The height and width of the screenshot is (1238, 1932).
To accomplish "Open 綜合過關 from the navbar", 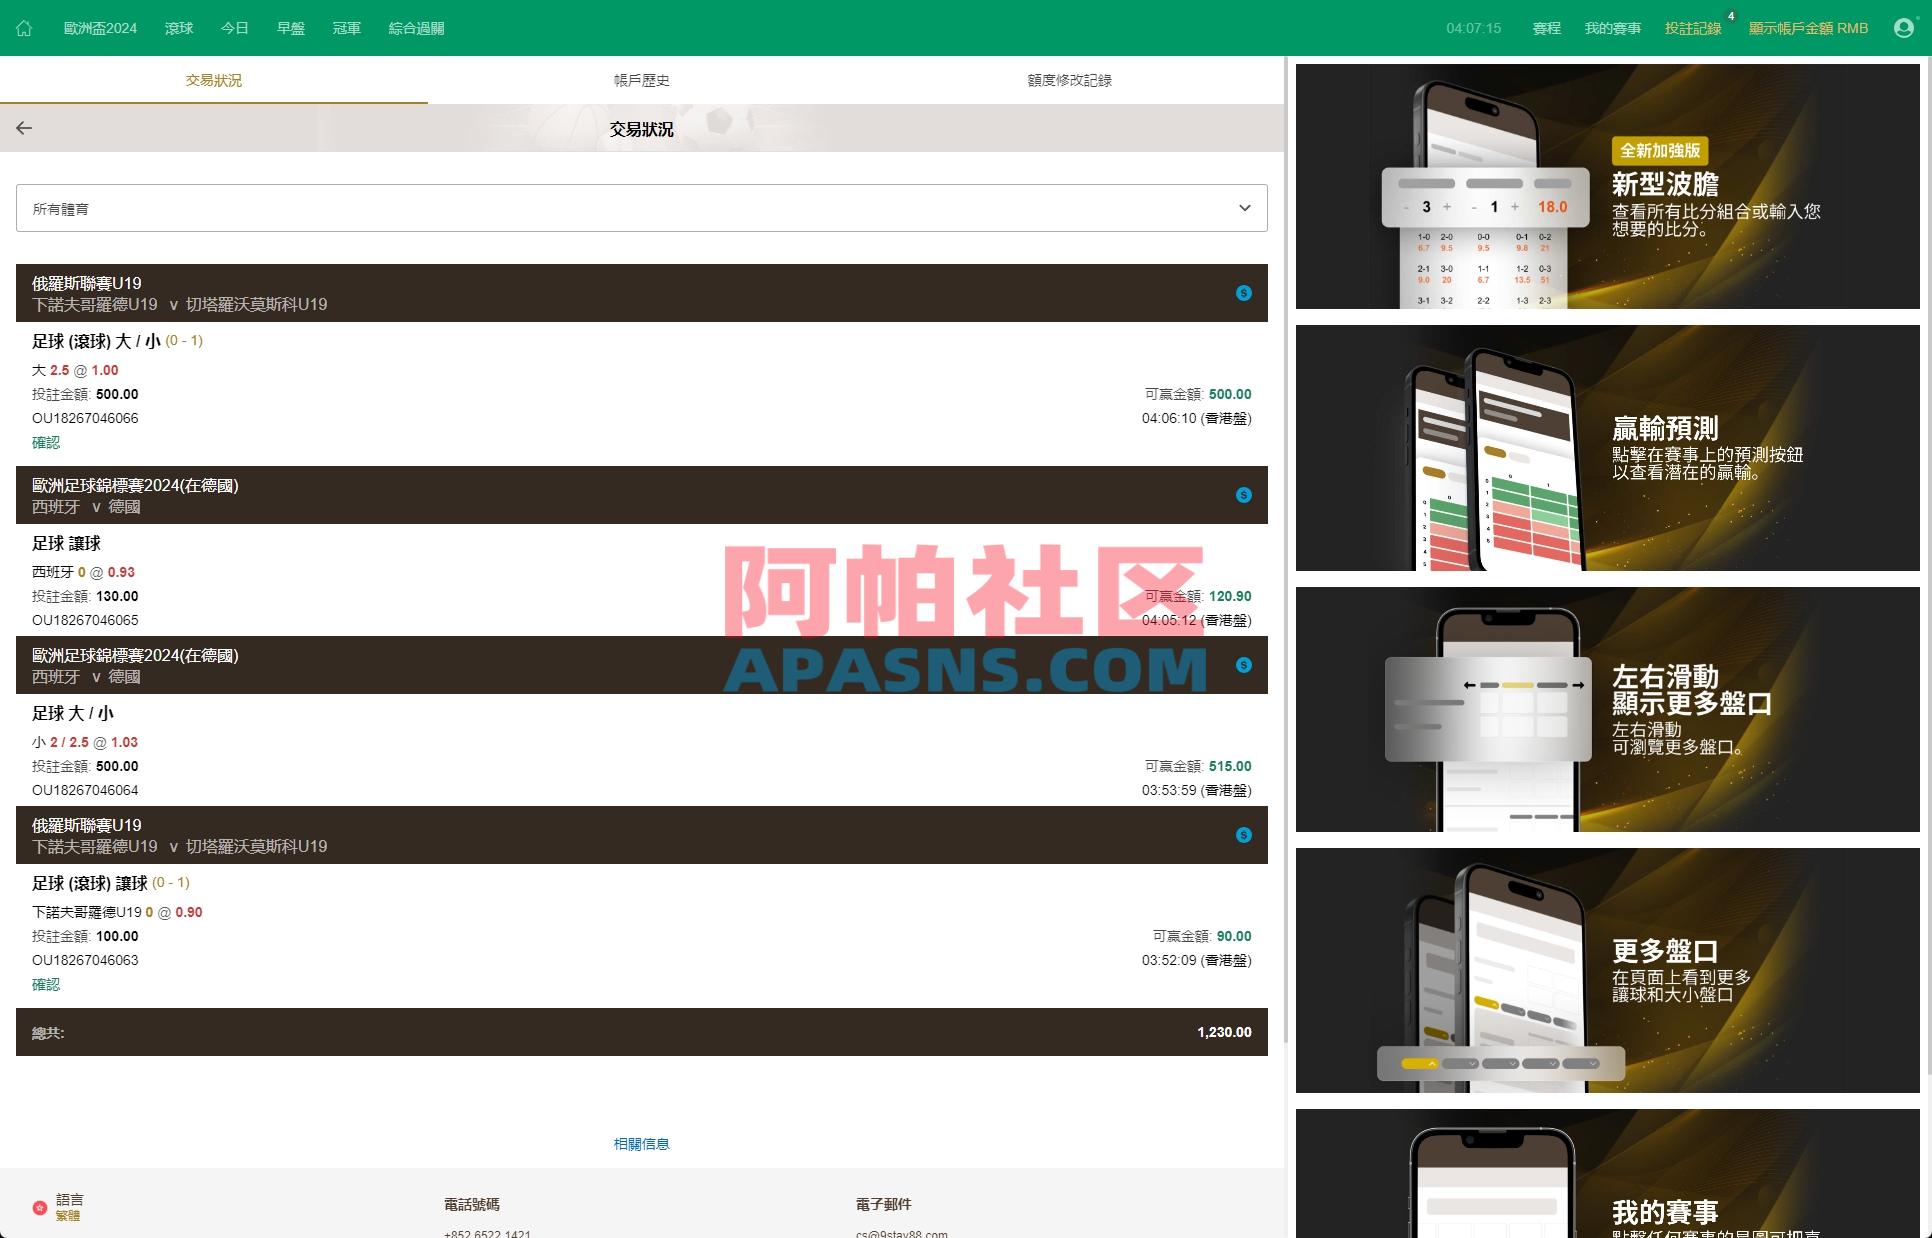I will pos(415,28).
